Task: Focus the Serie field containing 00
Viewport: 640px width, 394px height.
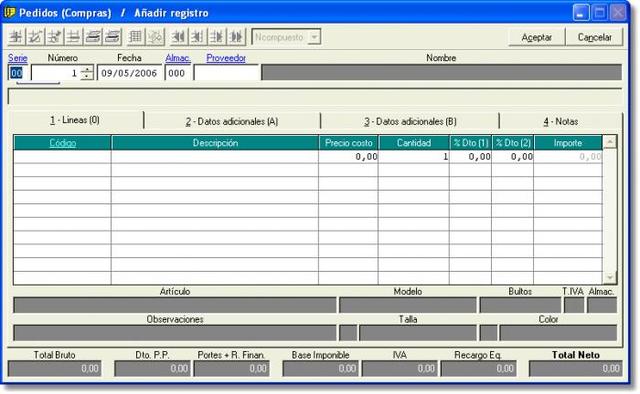Action: 17,73
